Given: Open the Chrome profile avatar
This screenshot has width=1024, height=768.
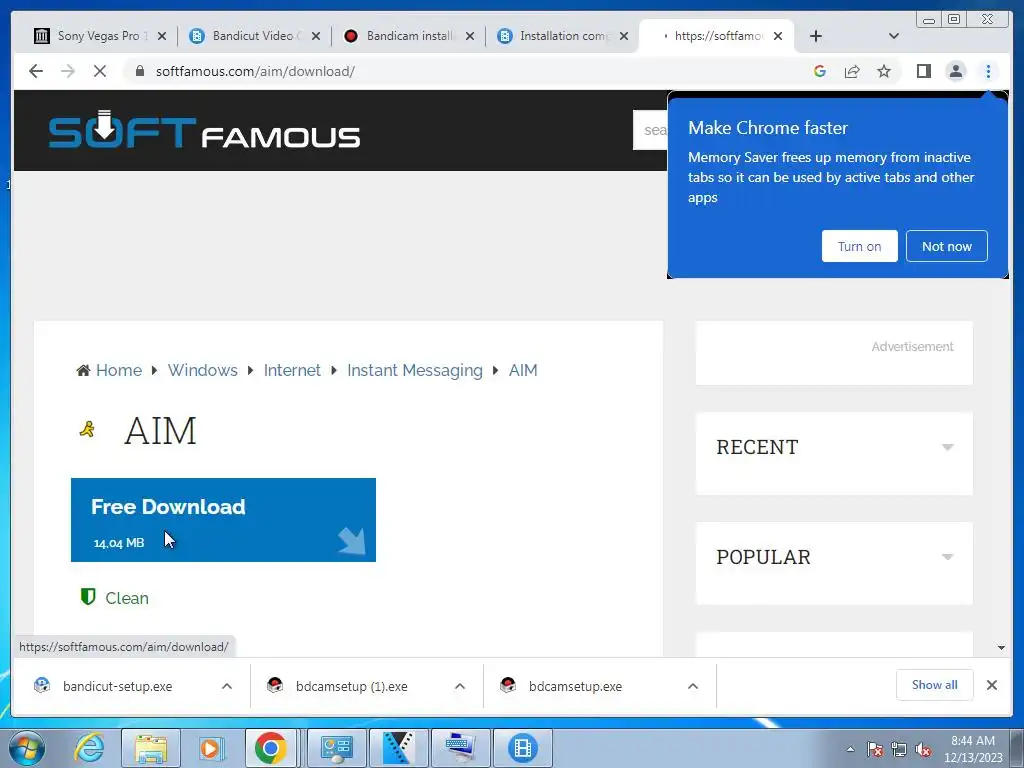Looking at the screenshot, I should coord(955,71).
